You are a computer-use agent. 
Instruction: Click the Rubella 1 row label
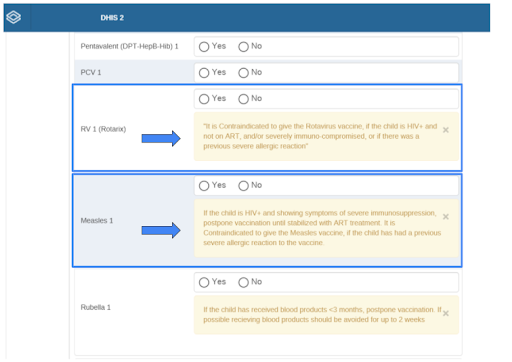pyautogui.click(x=96, y=307)
